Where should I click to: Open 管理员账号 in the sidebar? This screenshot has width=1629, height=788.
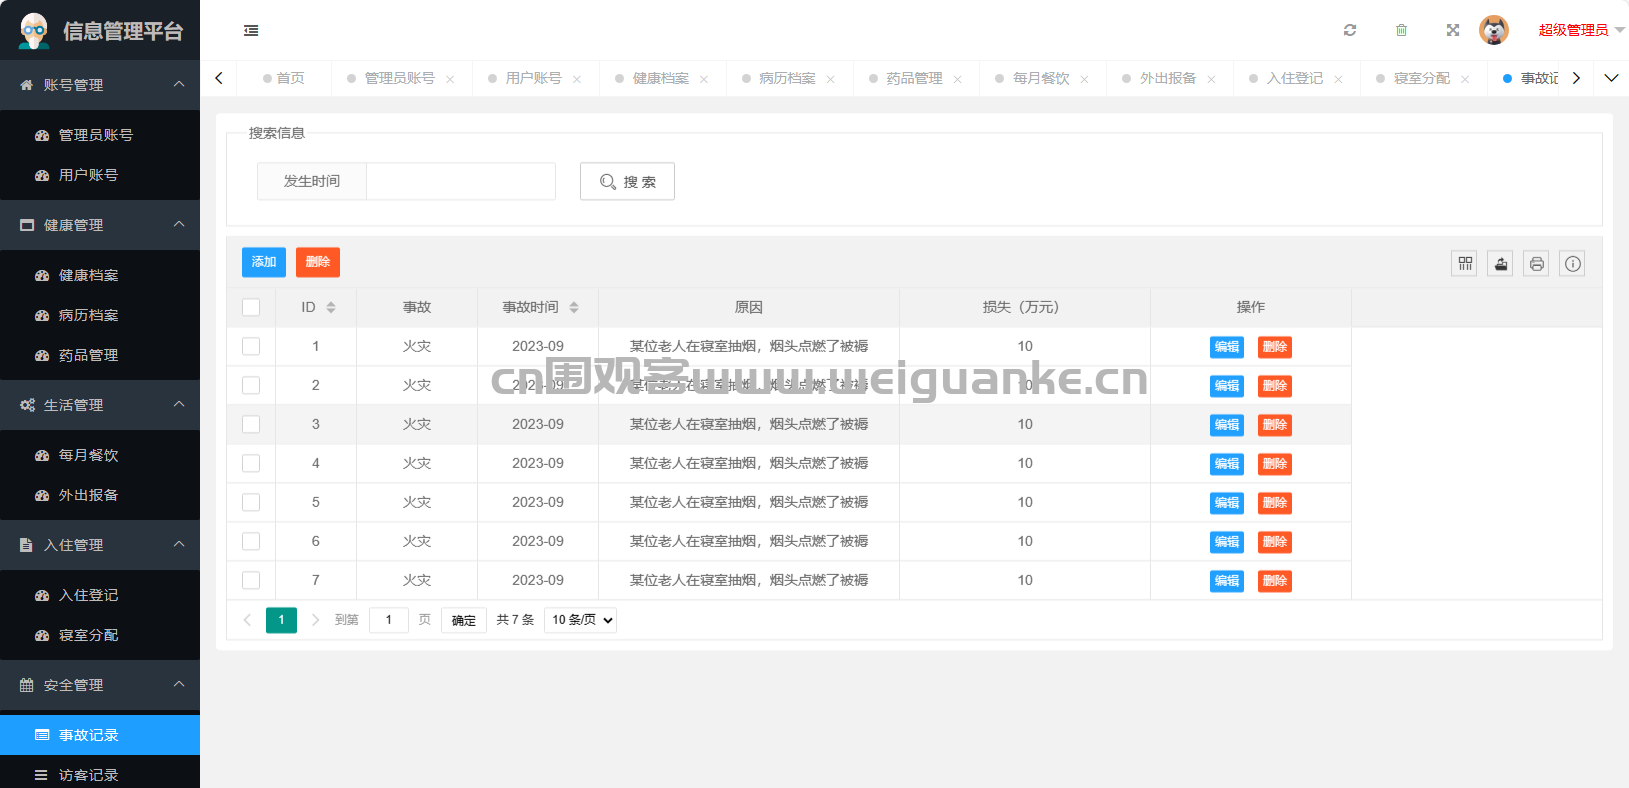tap(100, 135)
